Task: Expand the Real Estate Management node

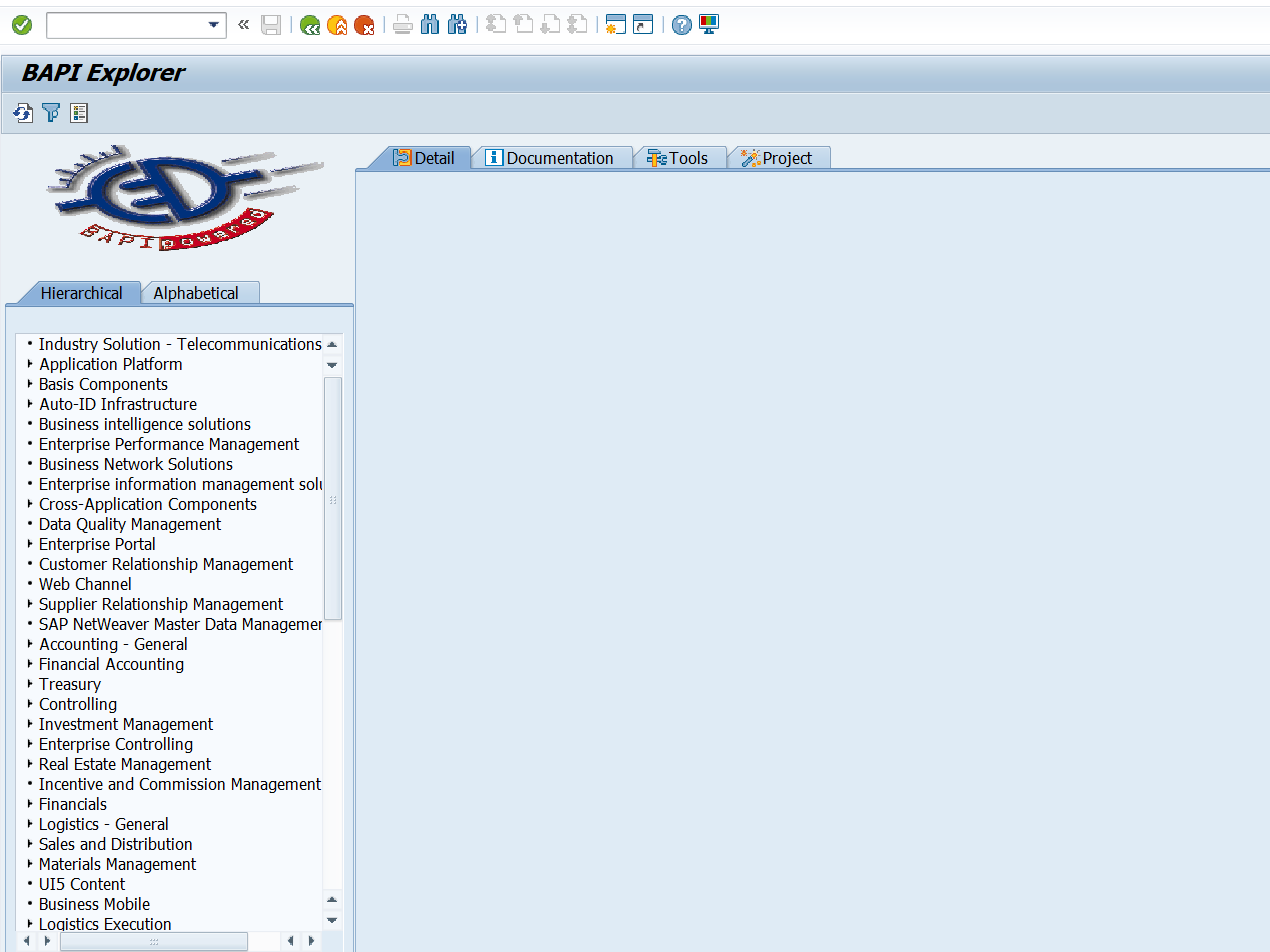Action: pyautogui.click(x=30, y=764)
